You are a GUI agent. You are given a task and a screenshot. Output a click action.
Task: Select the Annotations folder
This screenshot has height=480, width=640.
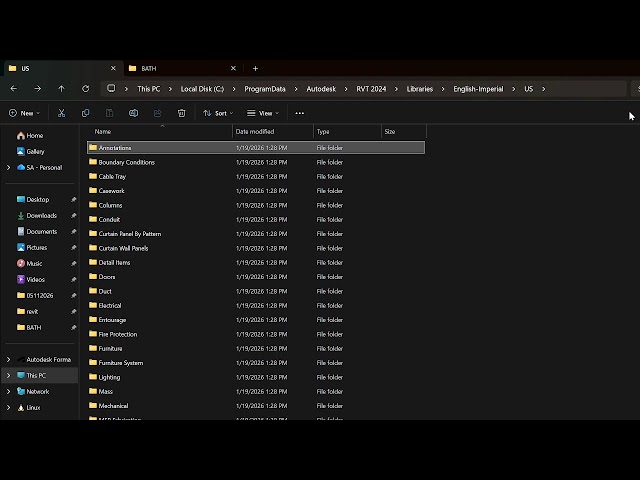256,148
